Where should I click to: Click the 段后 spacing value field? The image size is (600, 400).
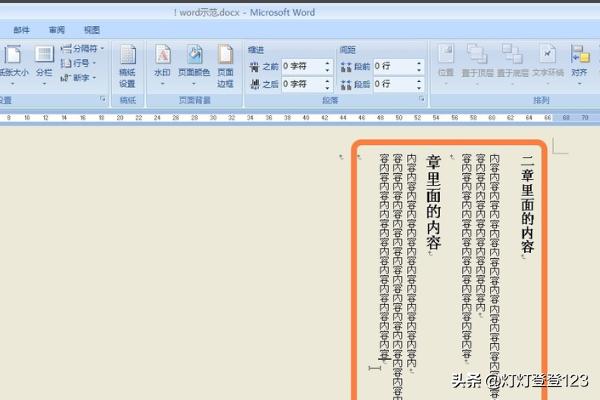click(x=394, y=84)
